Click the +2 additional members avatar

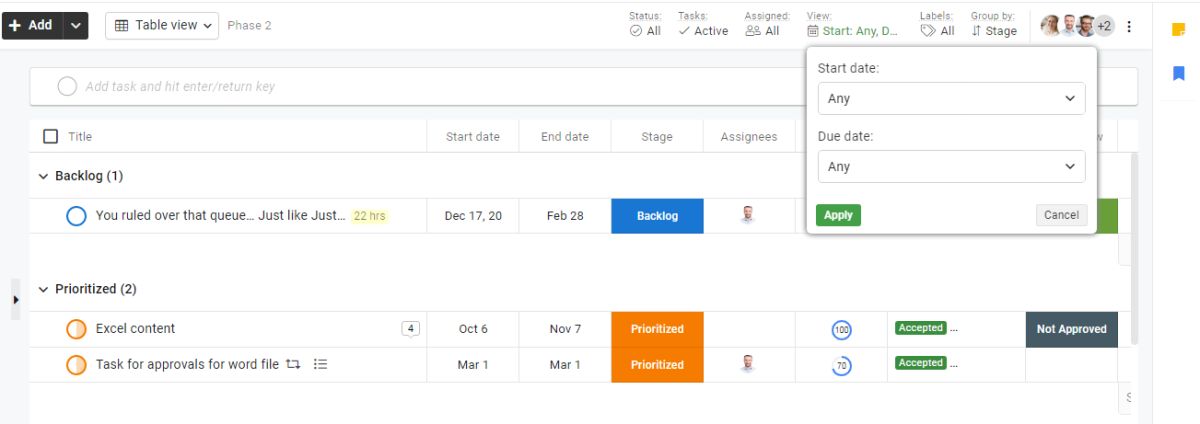pos(1103,26)
